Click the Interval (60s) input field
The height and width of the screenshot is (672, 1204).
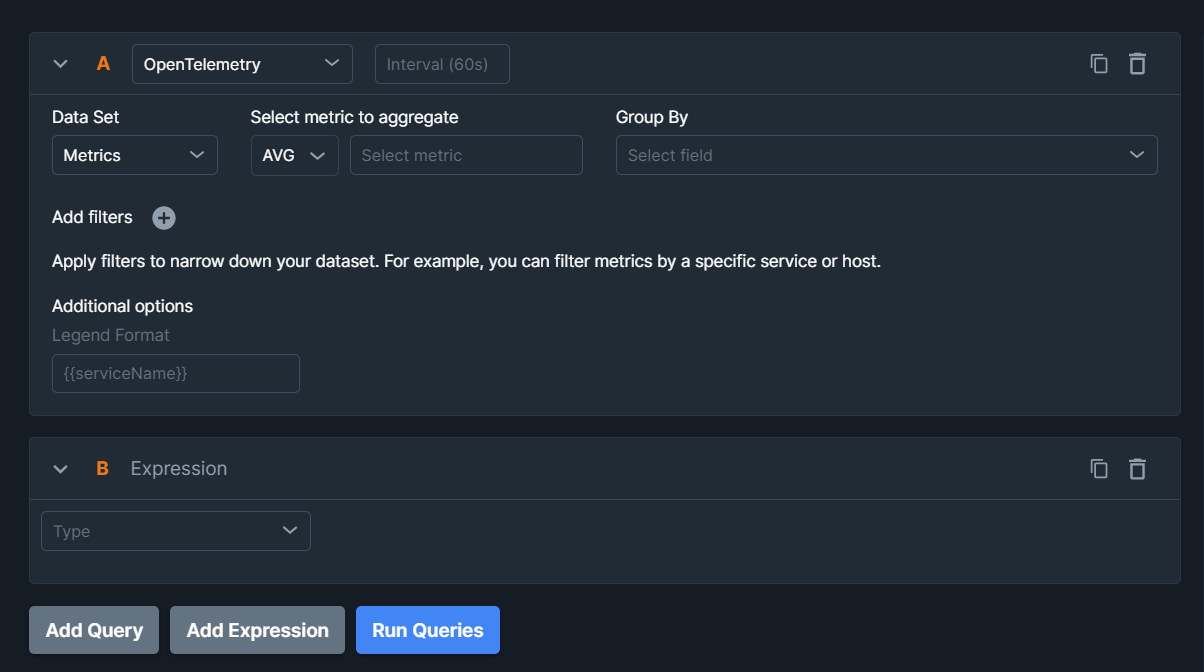coord(442,63)
